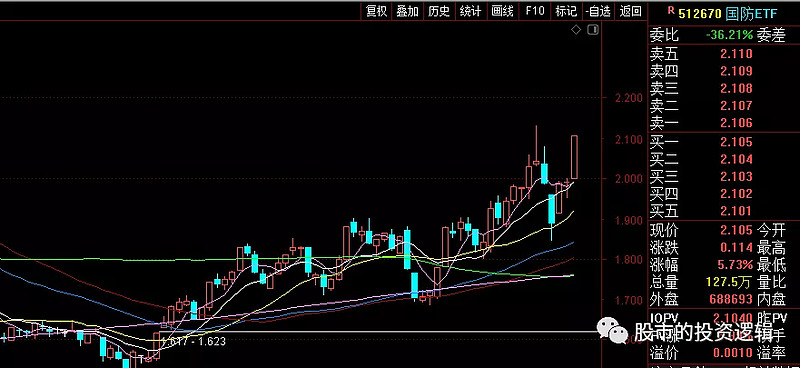800x368 pixels.
Task: Click the 卖五 ask price 2.110
Action: pyautogui.click(x=737, y=54)
